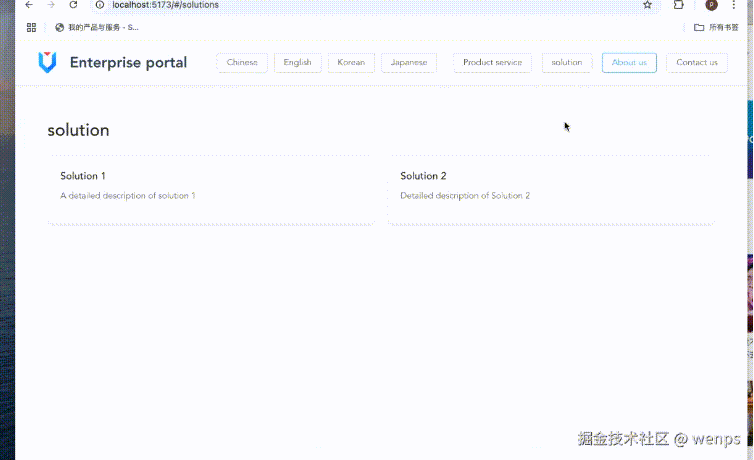Click 'Detailed description of Solution 2' text
Image resolution: width=754 pixels, height=460 pixels.
(465, 196)
